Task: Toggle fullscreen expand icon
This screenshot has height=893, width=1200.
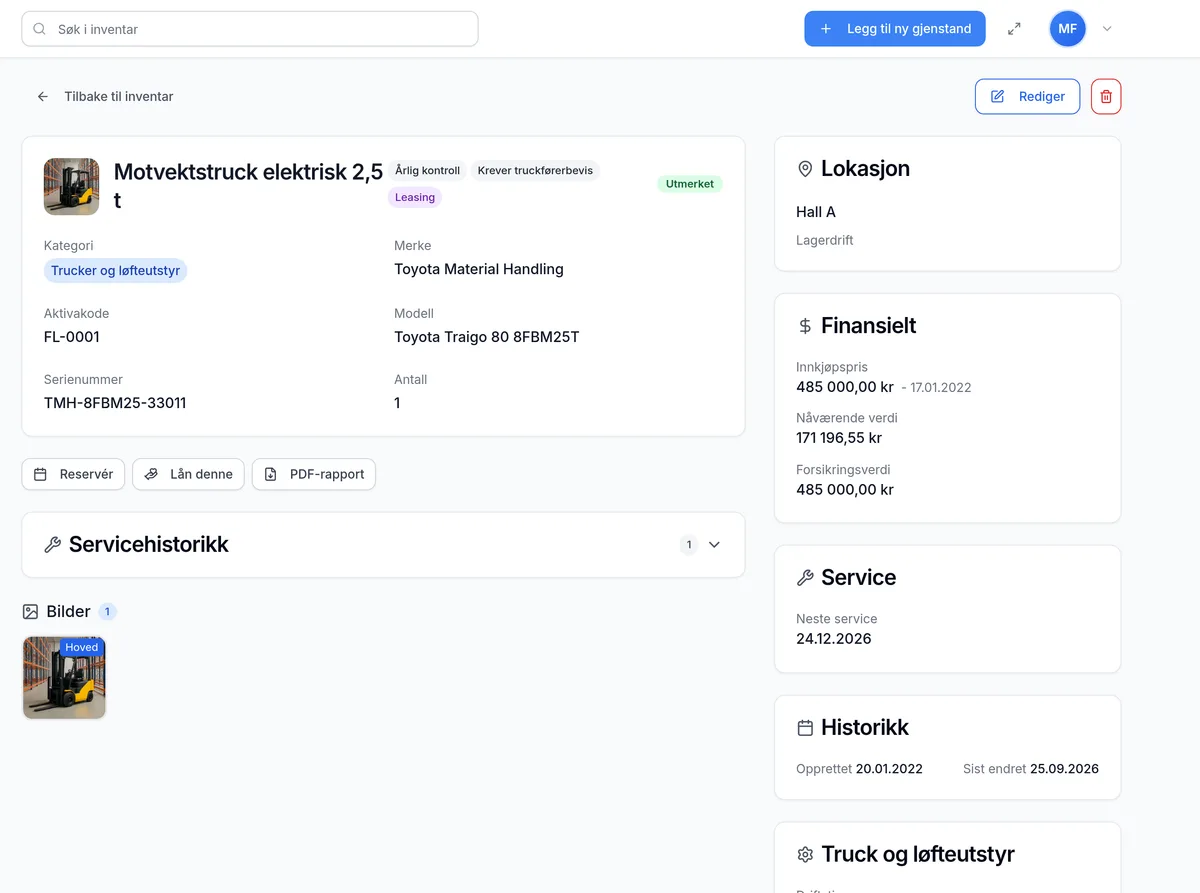Action: pyautogui.click(x=1014, y=29)
